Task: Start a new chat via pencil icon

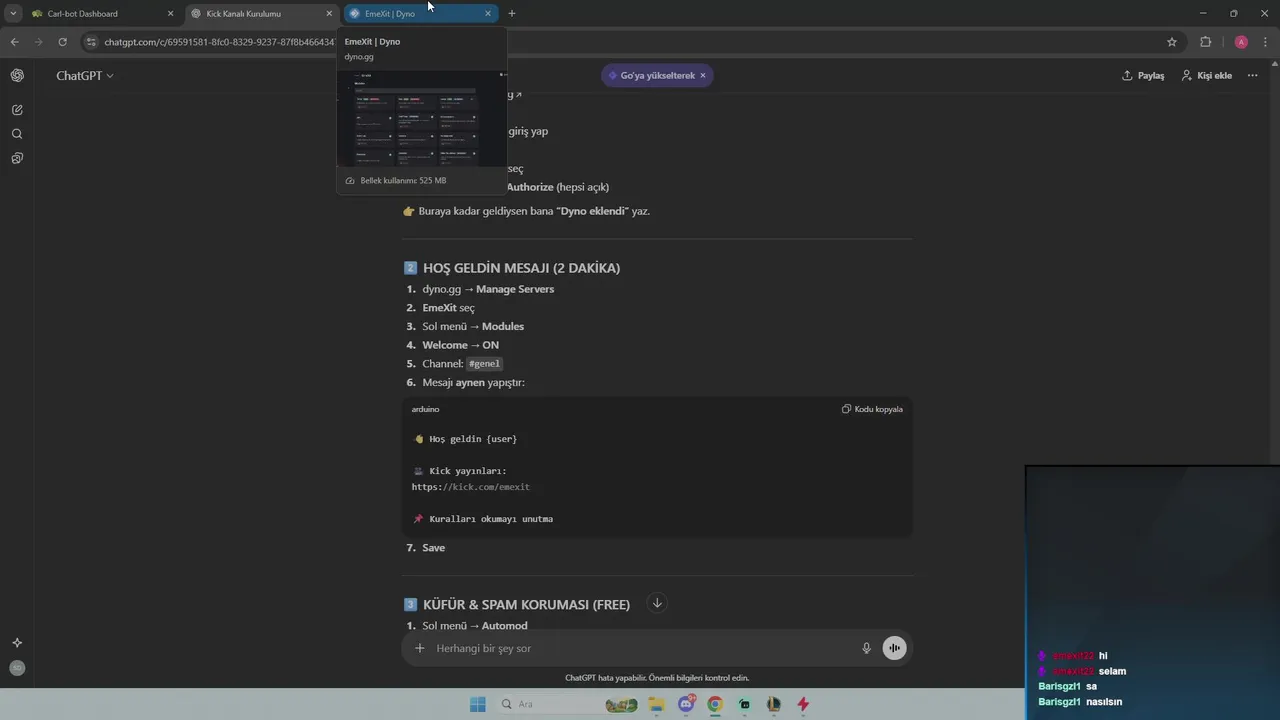Action: pyautogui.click(x=17, y=110)
